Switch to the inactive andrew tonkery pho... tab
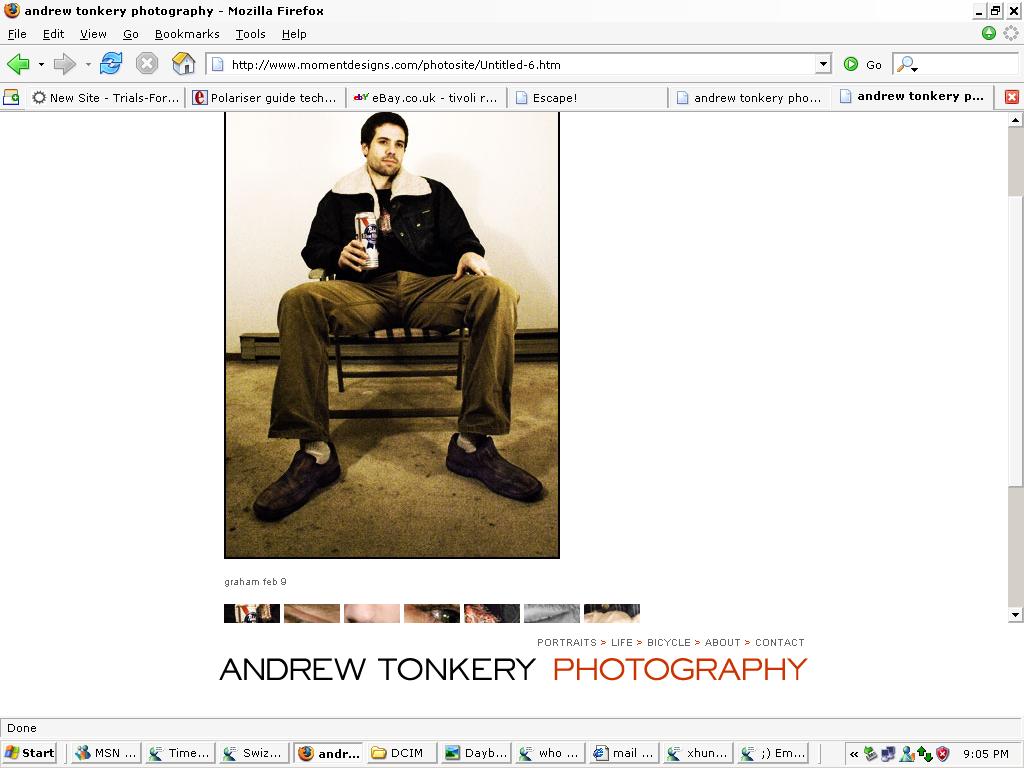Image resolution: width=1024 pixels, height=768 pixels. (x=749, y=98)
